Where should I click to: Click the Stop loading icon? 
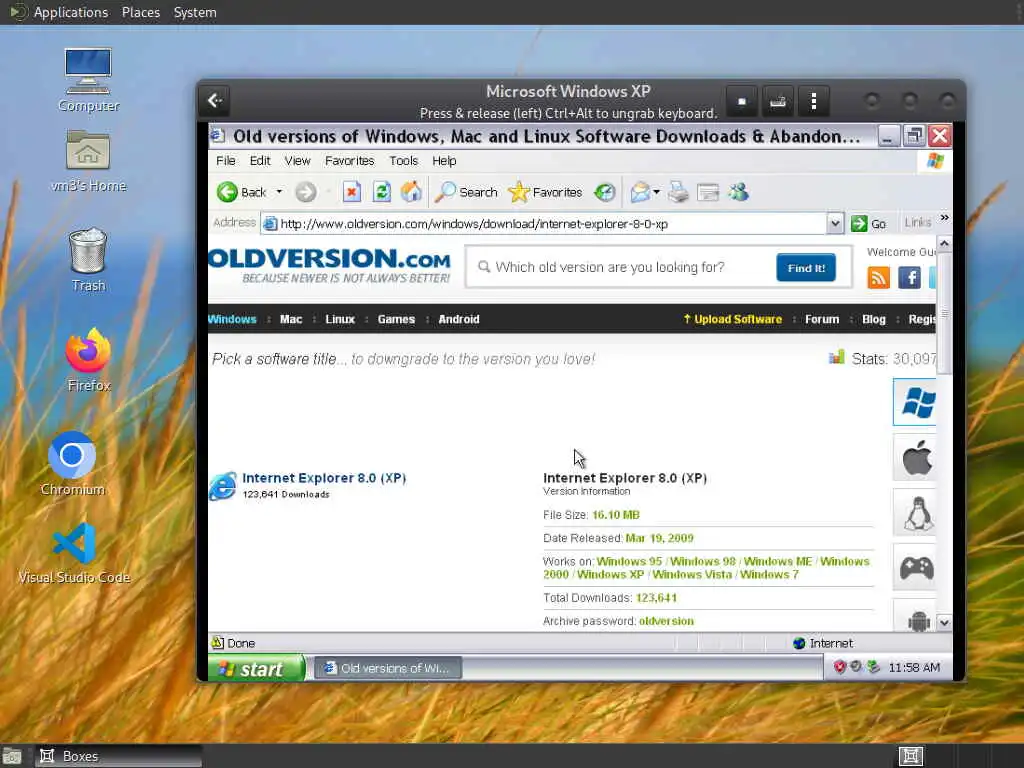tap(351, 192)
